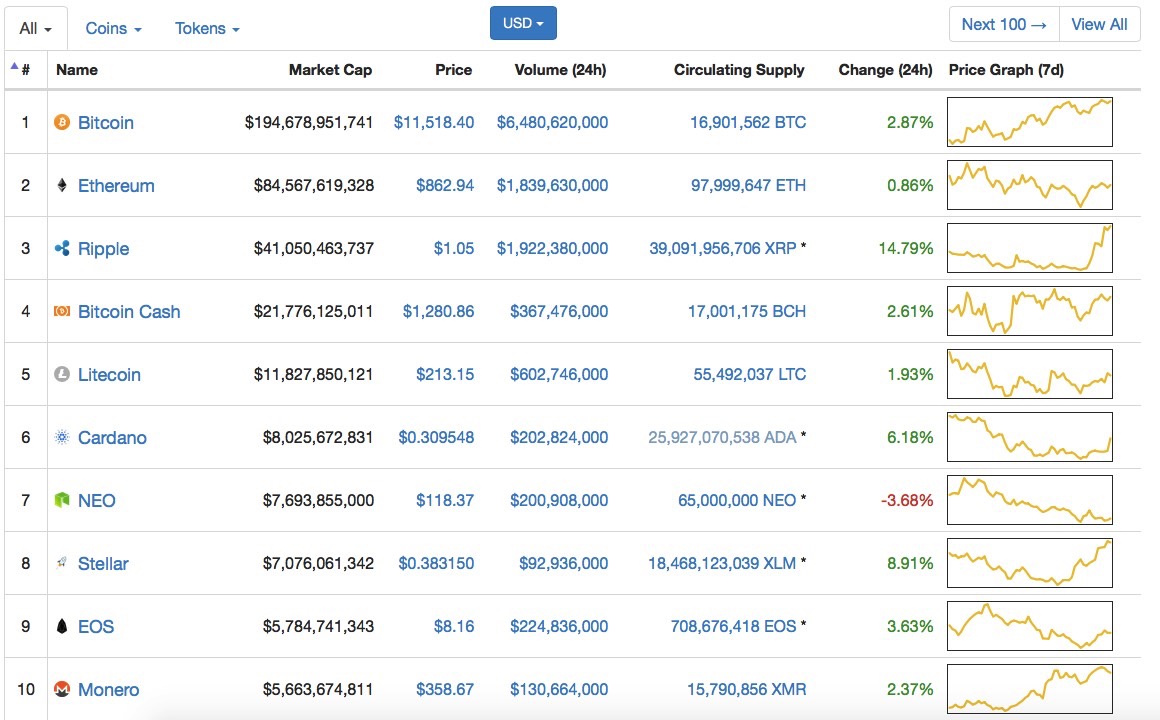Click NEO supply 65,000,000 NEO
This screenshot has width=1160, height=720.
pos(737,500)
